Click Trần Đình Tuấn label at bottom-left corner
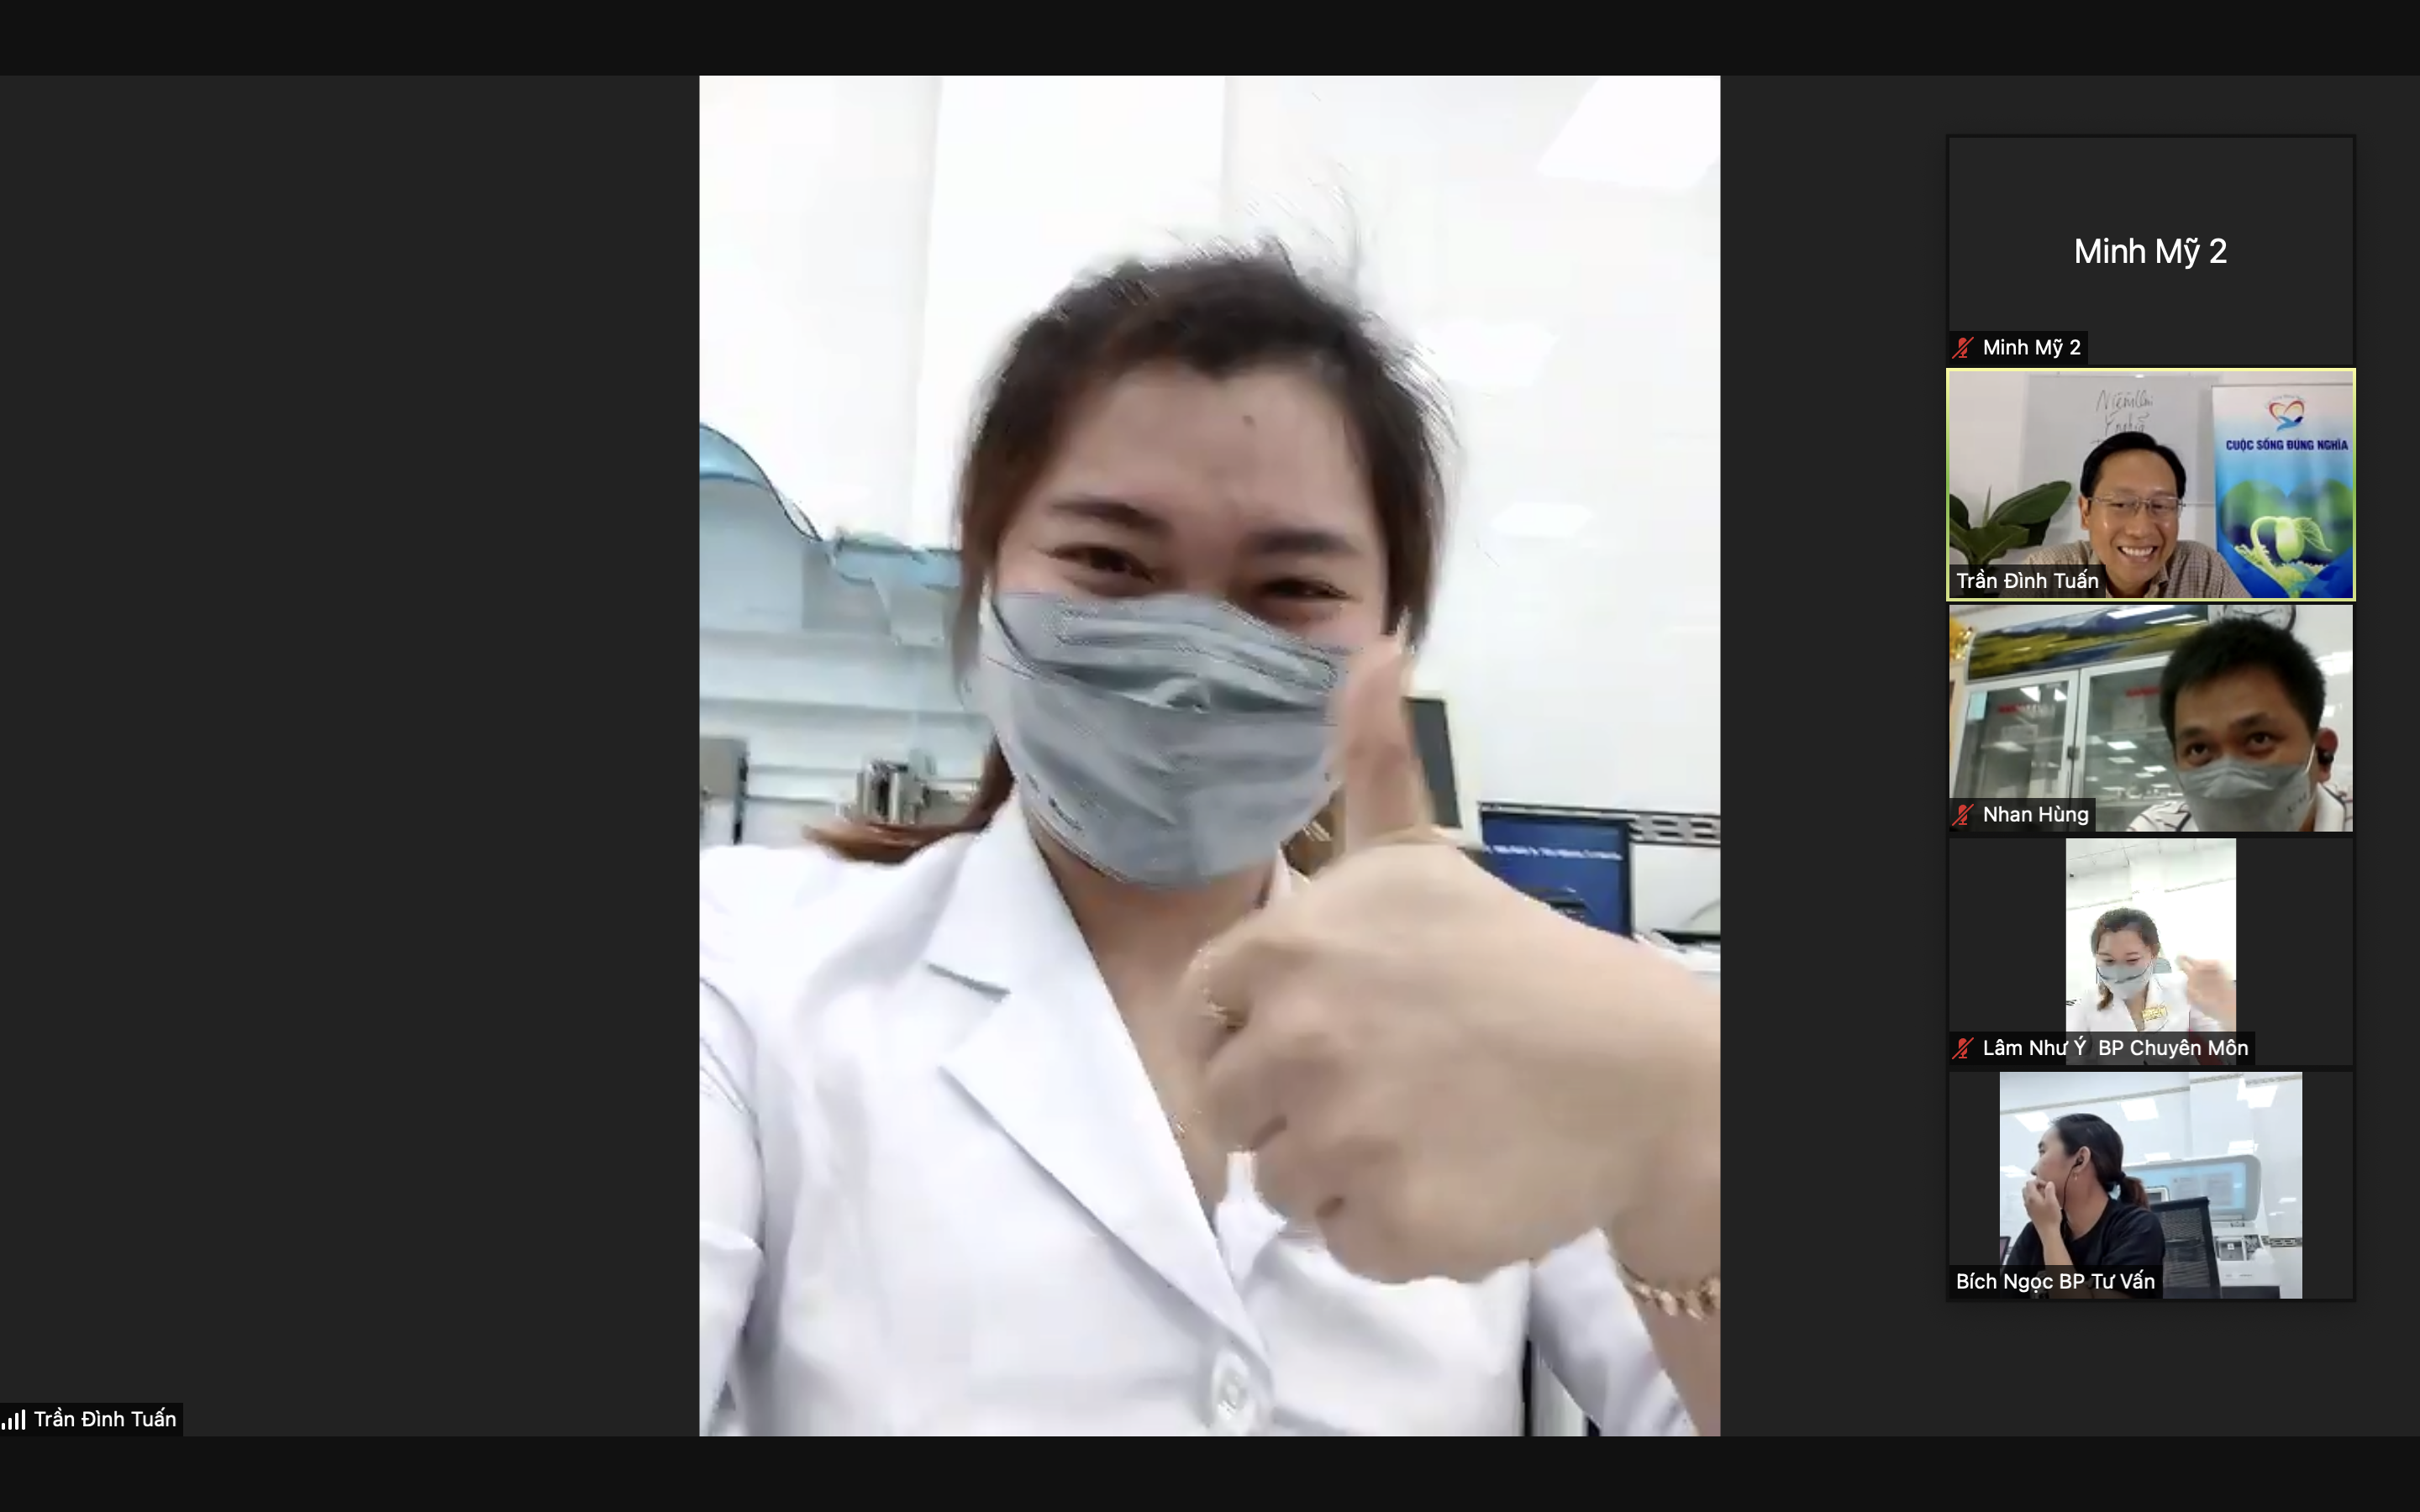 (104, 1419)
